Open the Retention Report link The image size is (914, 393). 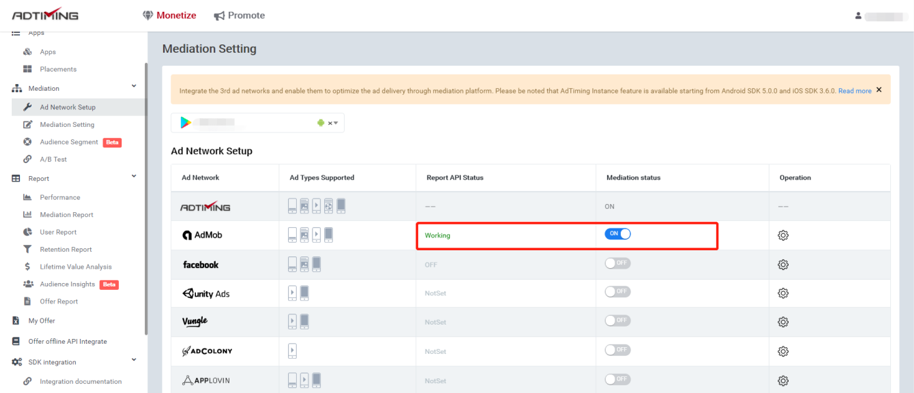click(x=66, y=249)
